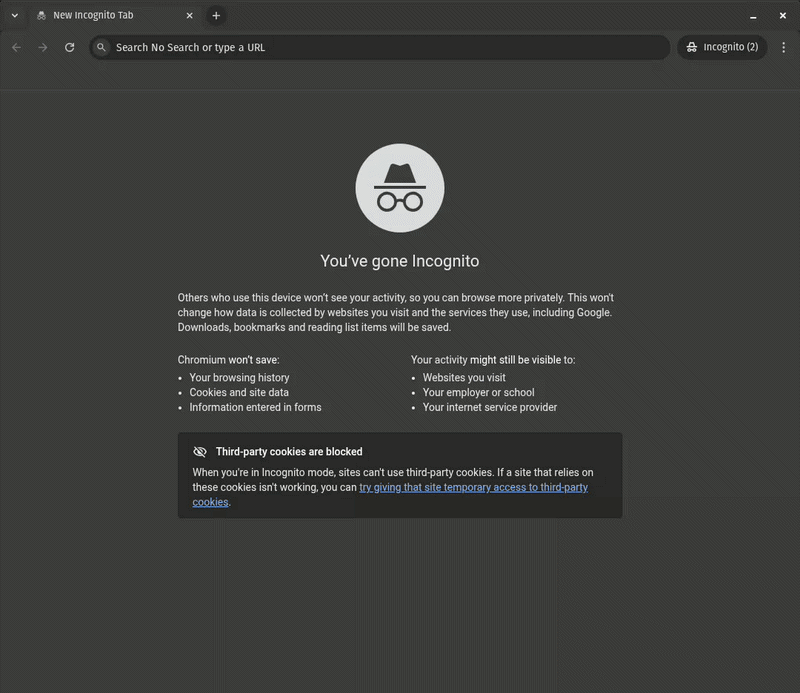Image resolution: width=800 pixels, height=693 pixels.
Task: Close the New Incognito Tab
Action: tap(188, 15)
